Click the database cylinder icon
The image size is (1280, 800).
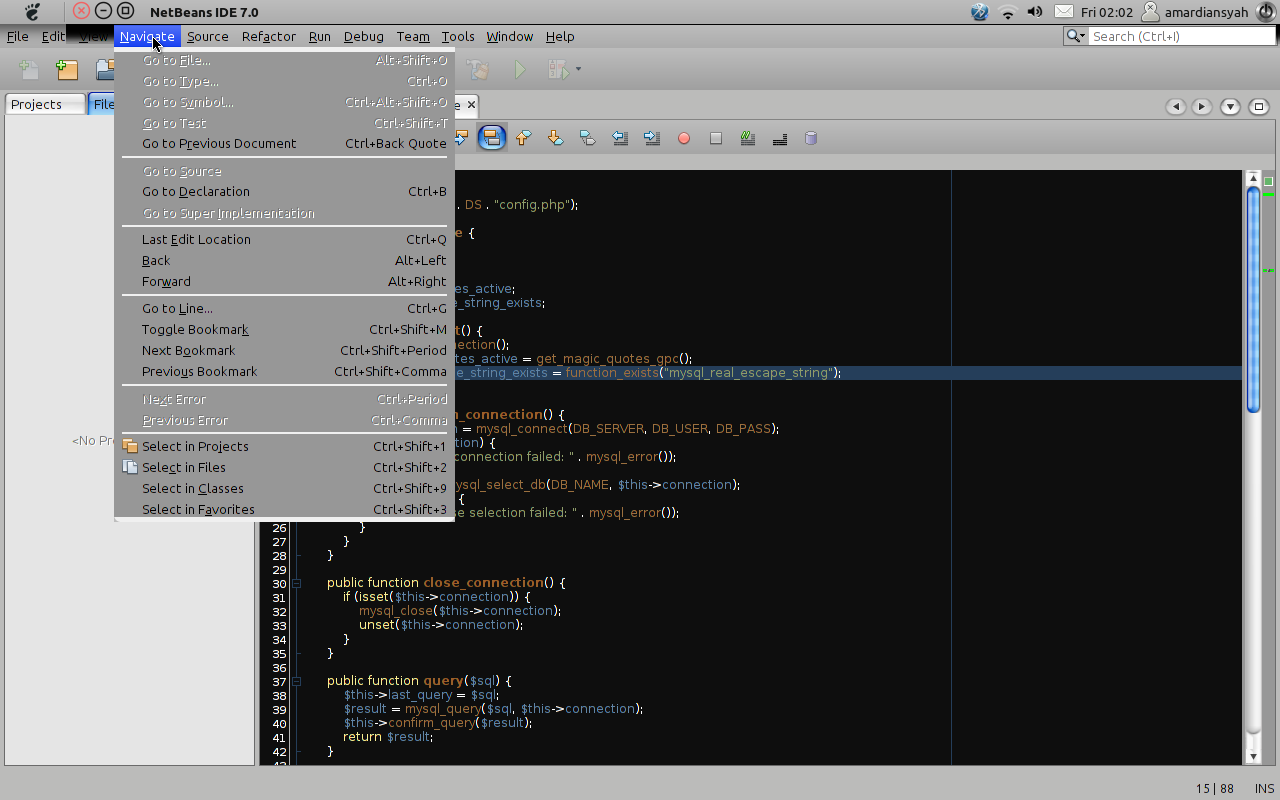[x=811, y=138]
